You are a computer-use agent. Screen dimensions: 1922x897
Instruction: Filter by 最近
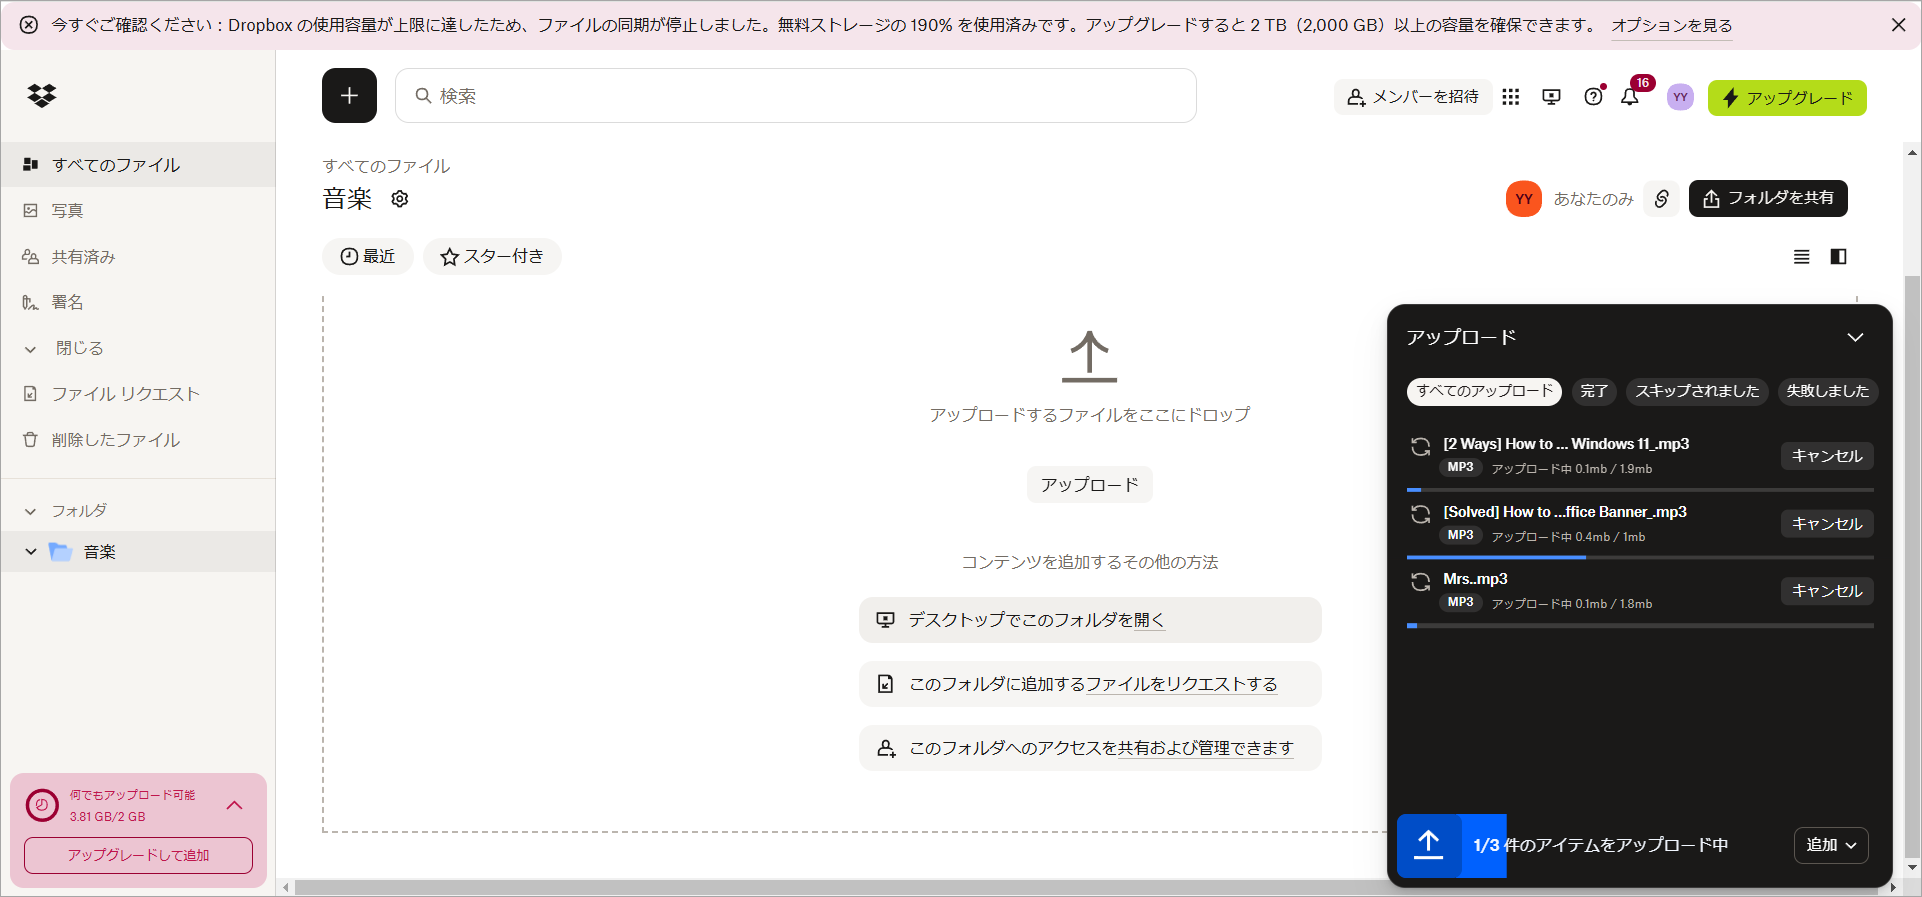[367, 257]
